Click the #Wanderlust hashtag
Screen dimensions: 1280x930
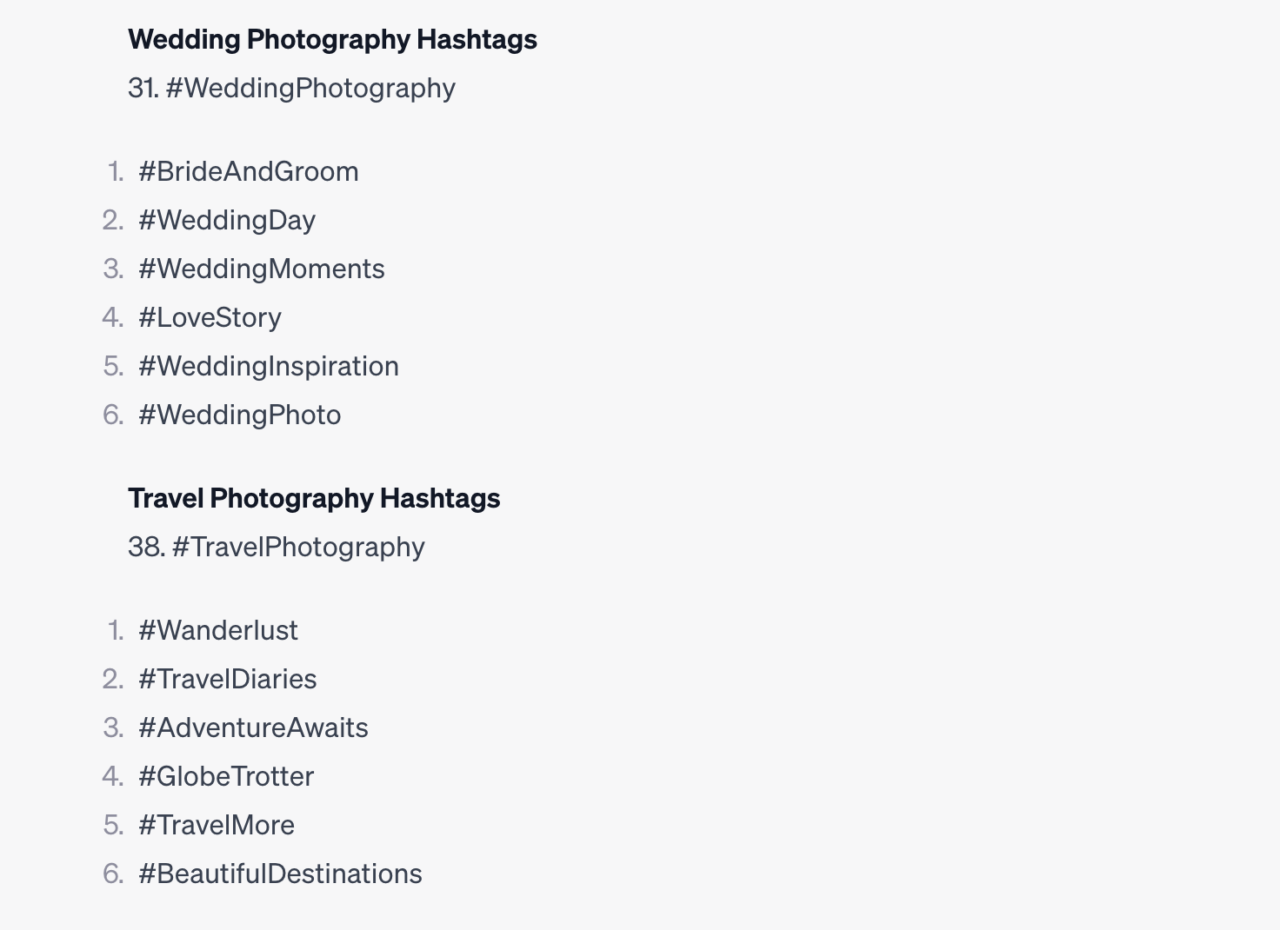point(218,630)
